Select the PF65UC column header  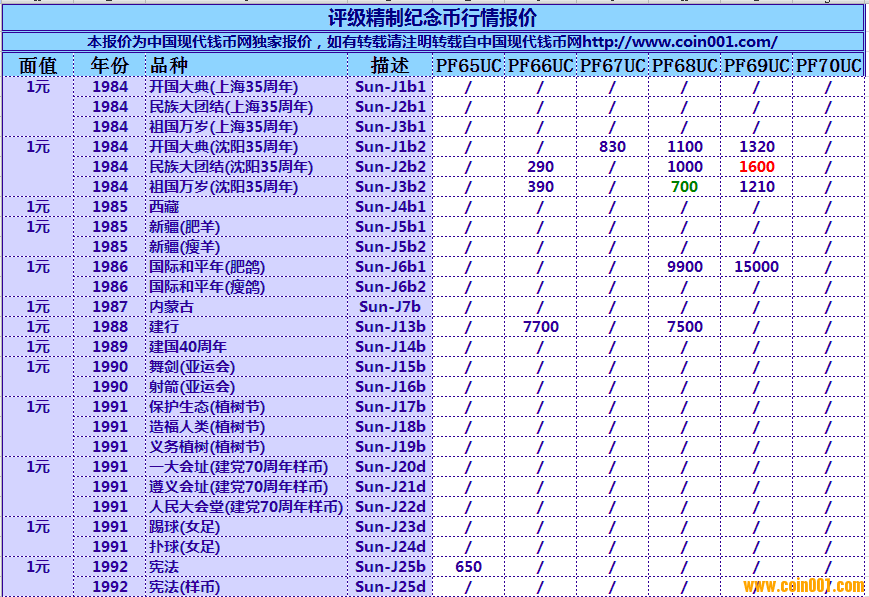468,66
